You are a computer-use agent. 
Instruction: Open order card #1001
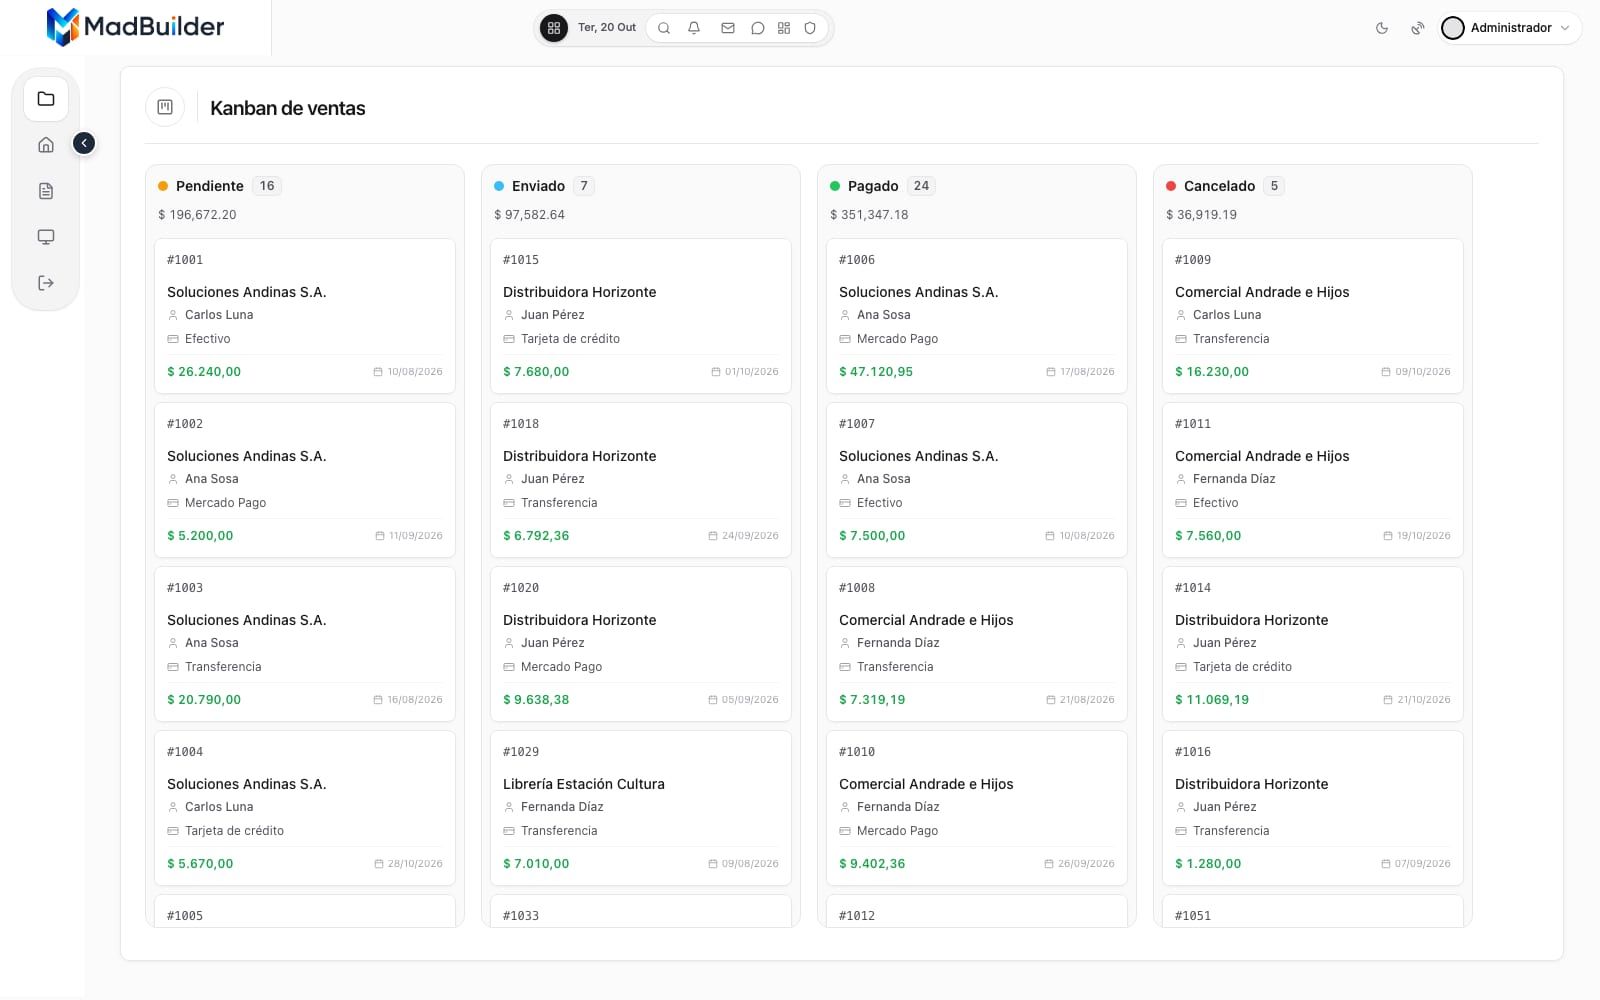coord(305,315)
